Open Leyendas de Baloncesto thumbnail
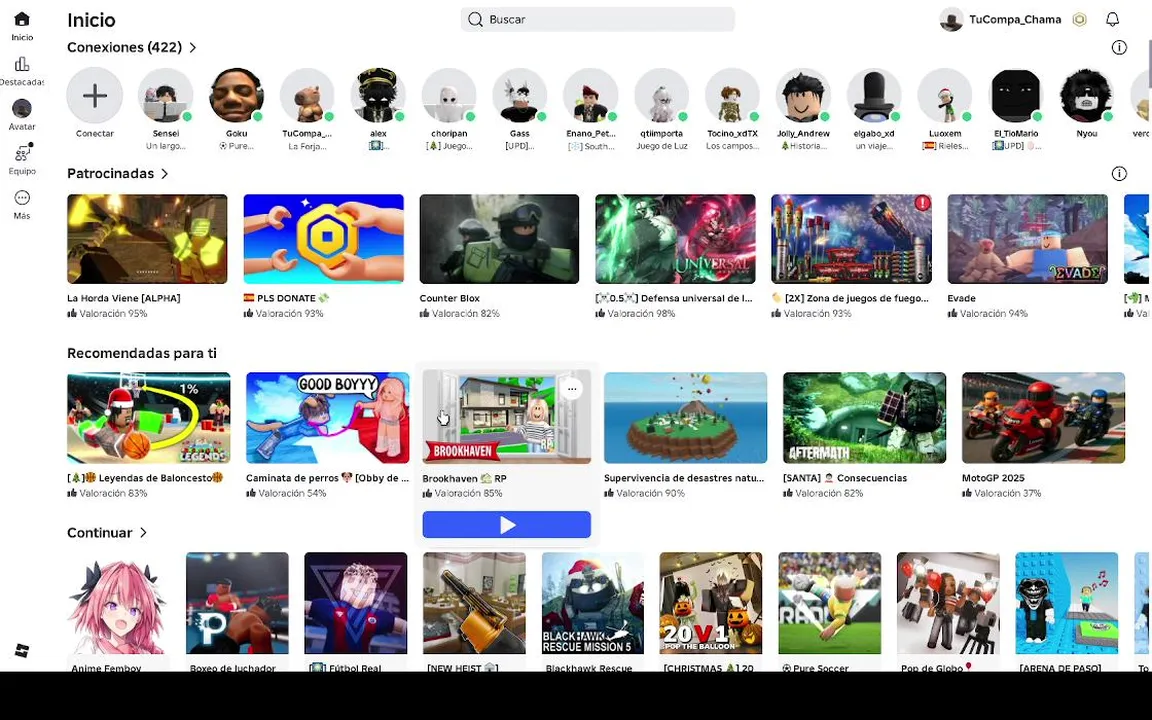This screenshot has width=1152, height=720. point(148,417)
